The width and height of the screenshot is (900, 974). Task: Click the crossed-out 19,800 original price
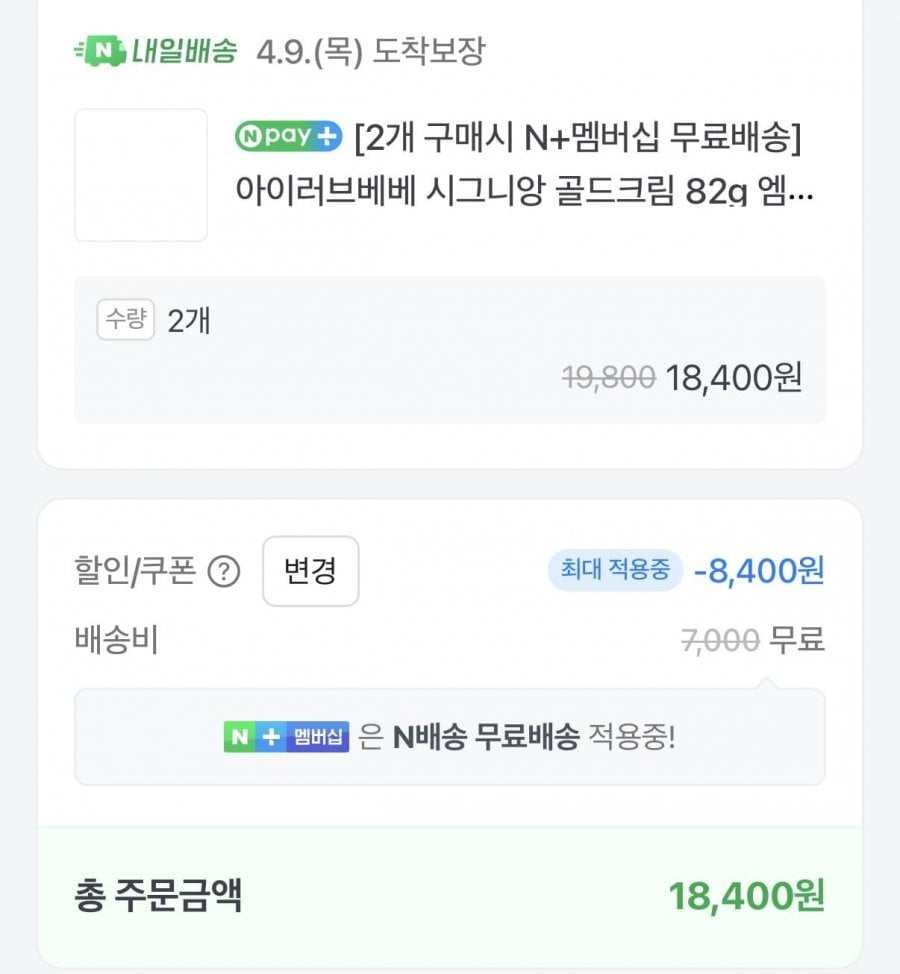(x=608, y=377)
